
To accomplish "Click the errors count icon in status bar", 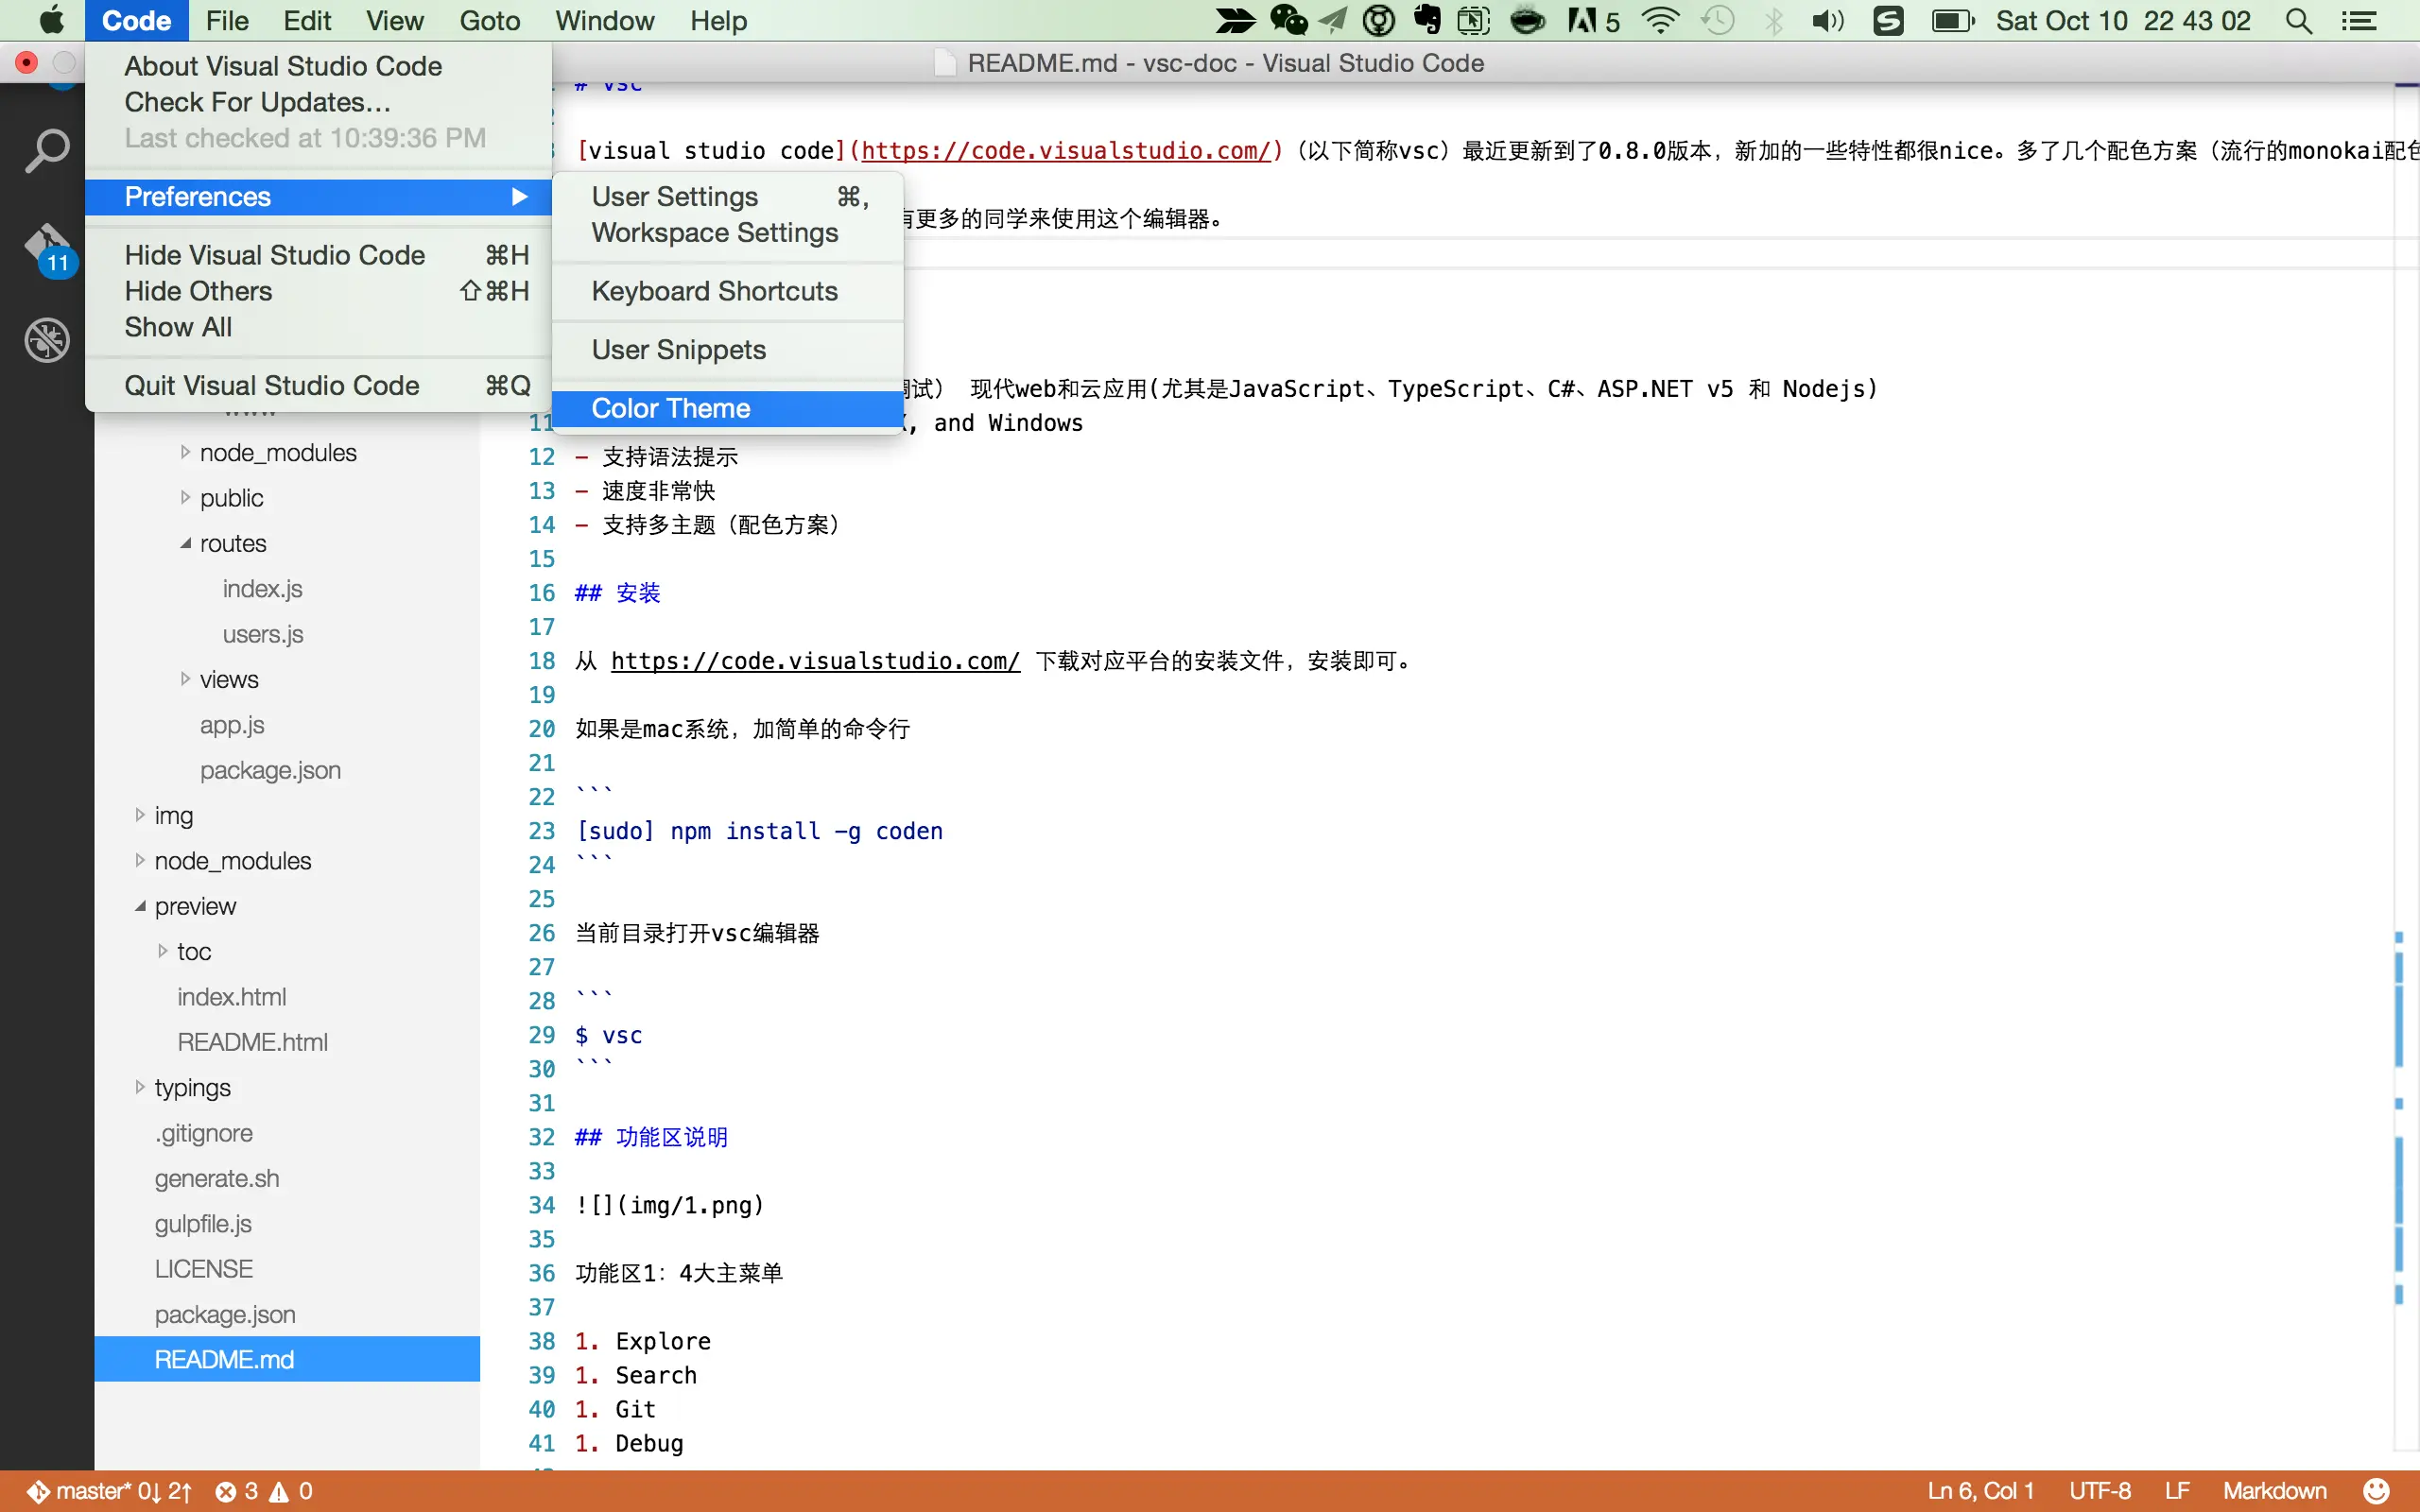I will coord(226,1491).
